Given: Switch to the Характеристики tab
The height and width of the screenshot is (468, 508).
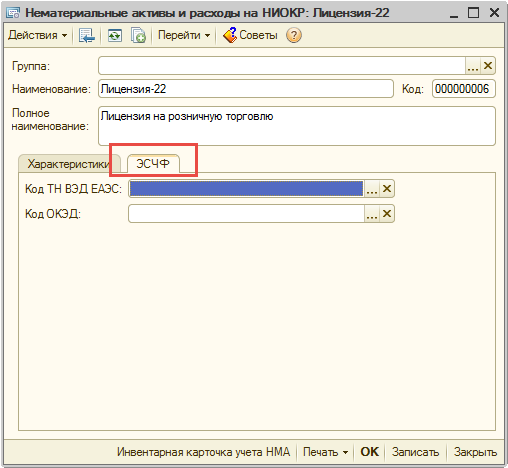Looking at the screenshot, I should click(68, 164).
